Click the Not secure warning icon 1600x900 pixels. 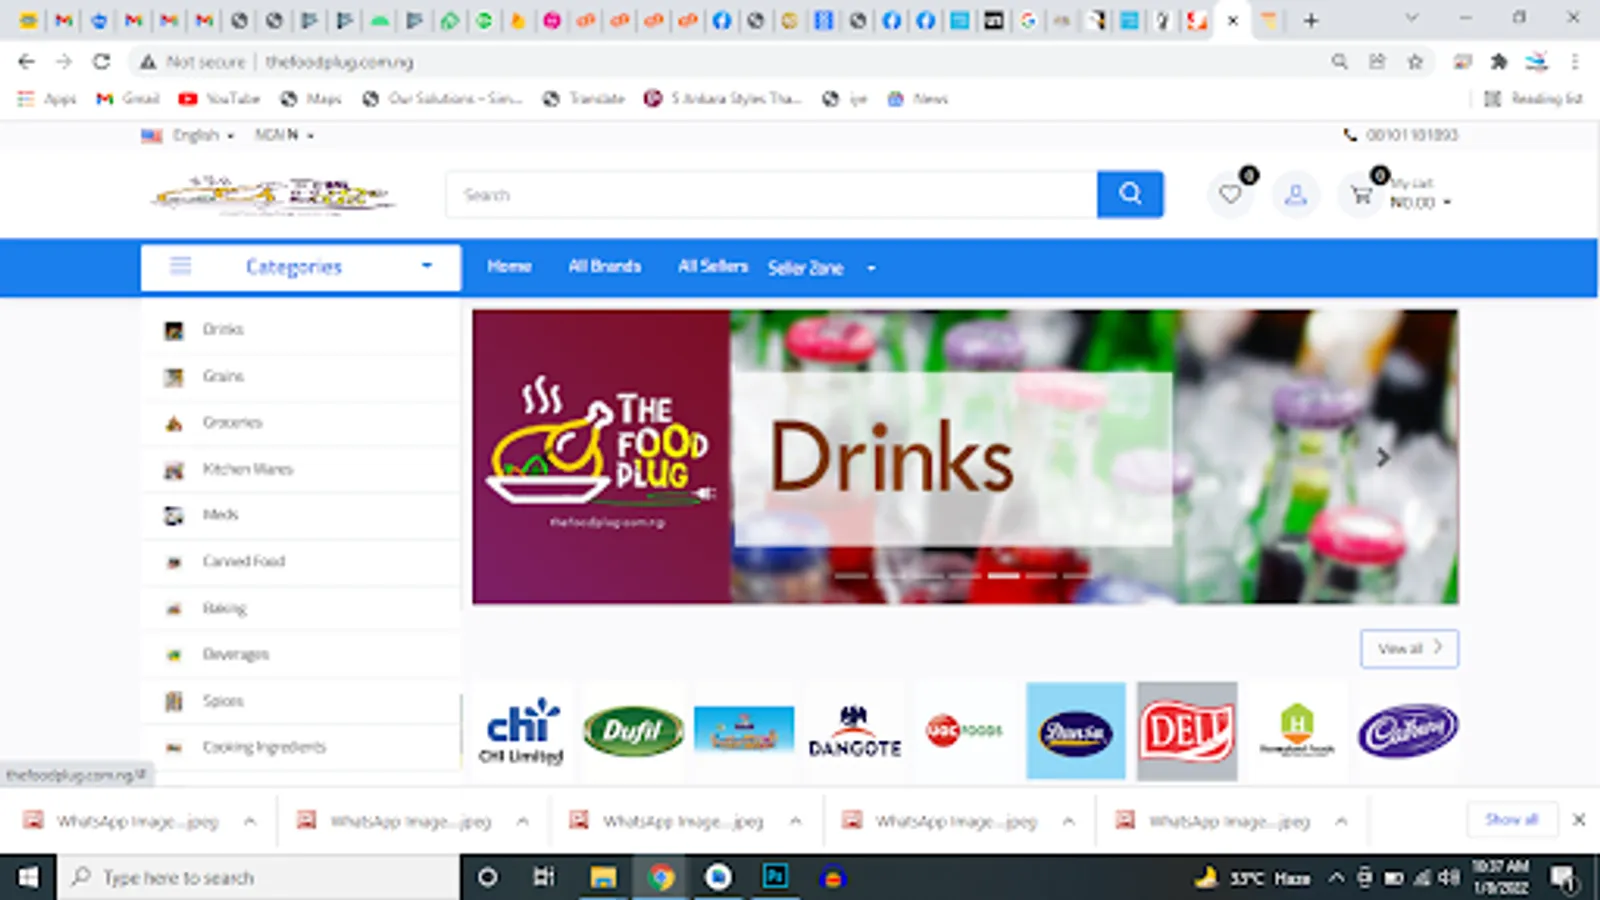pyautogui.click(x=148, y=62)
